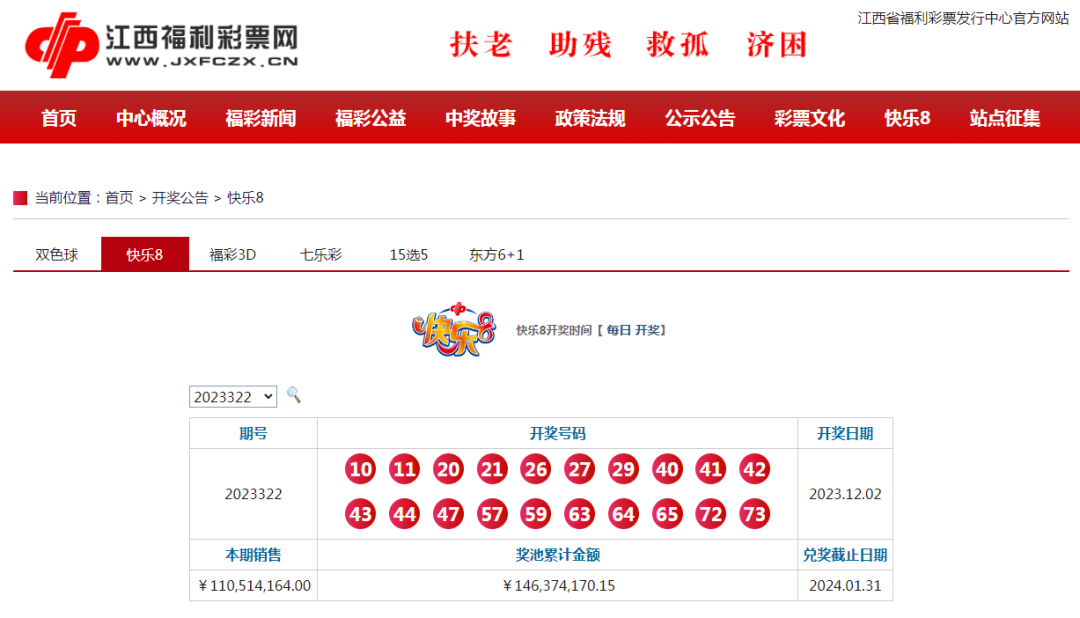This screenshot has width=1080, height=618.
Task: Click the 开奖公告 breadcrumb link
Action: [x=180, y=198]
